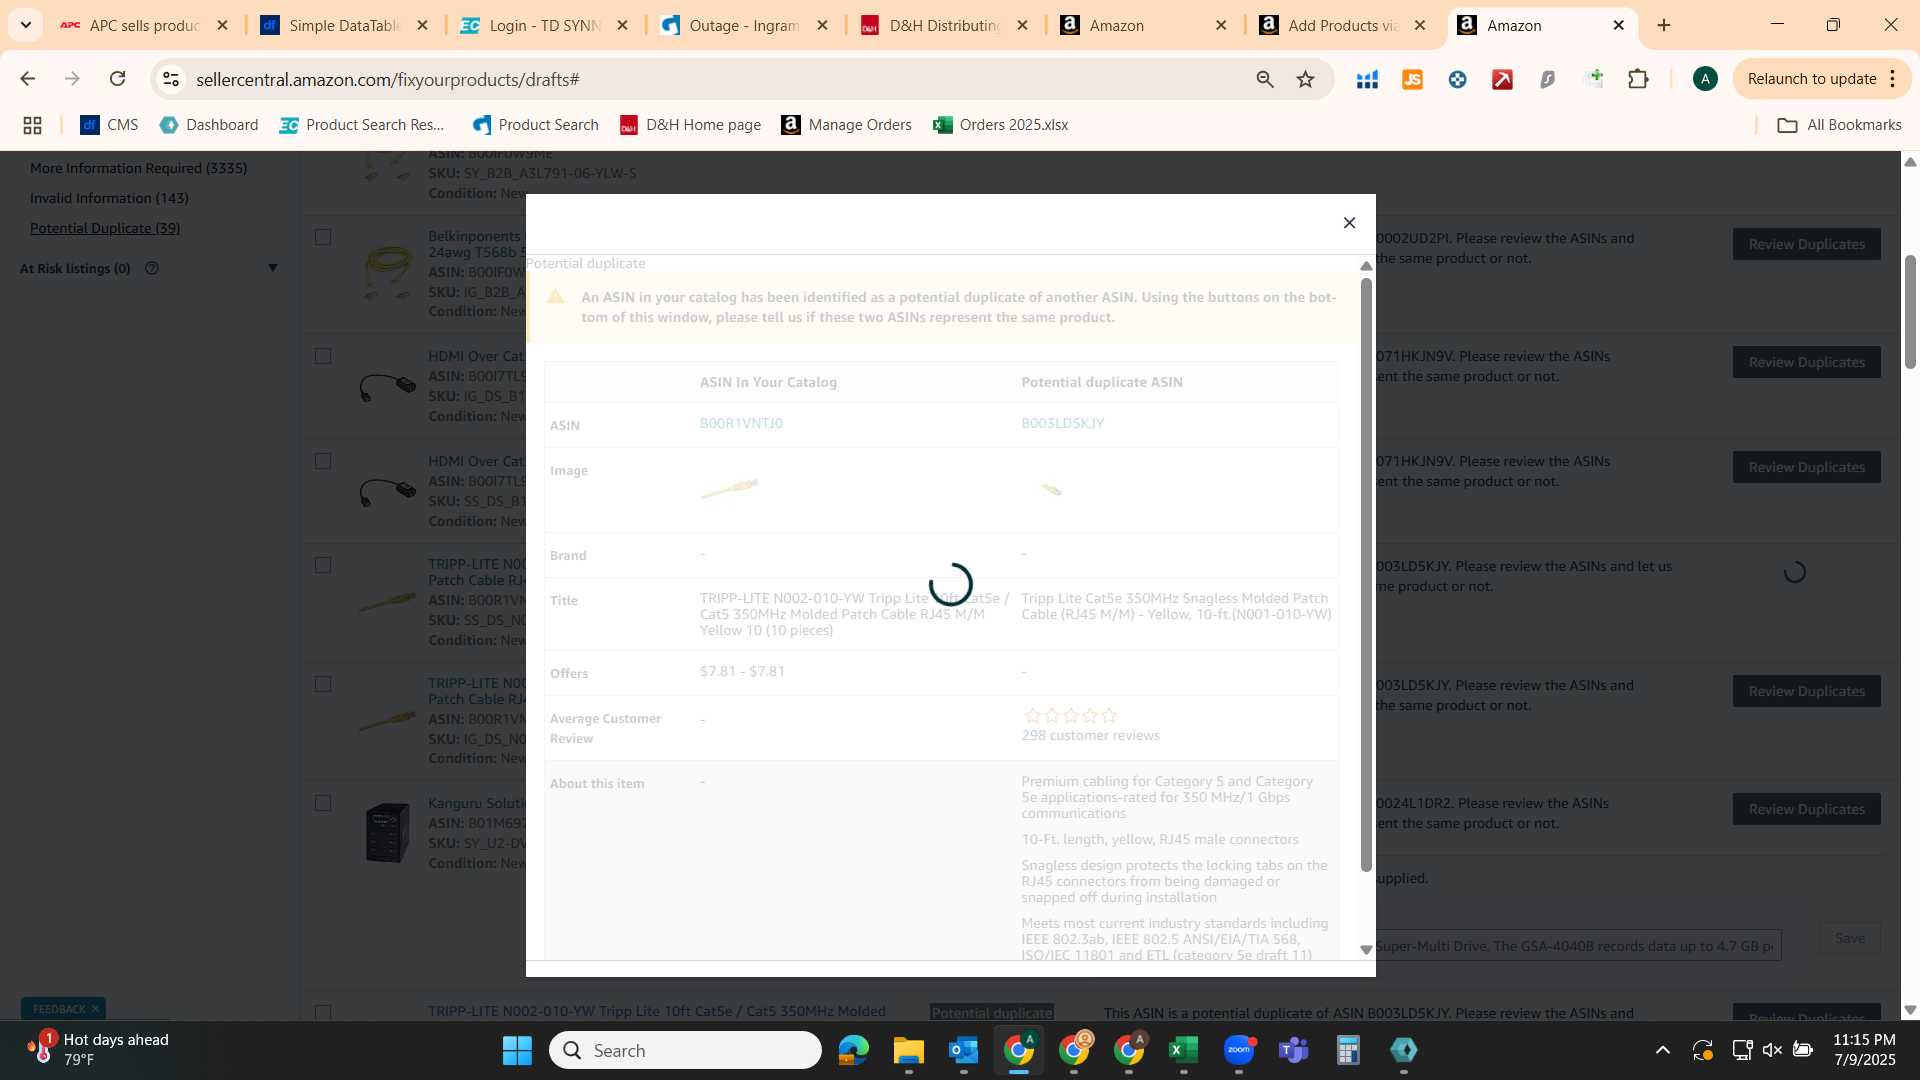Check the HDMI Over Cat listing with SKU IG_DS checkbox
This screenshot has height=1080, width=1920.
coord(323,357)
